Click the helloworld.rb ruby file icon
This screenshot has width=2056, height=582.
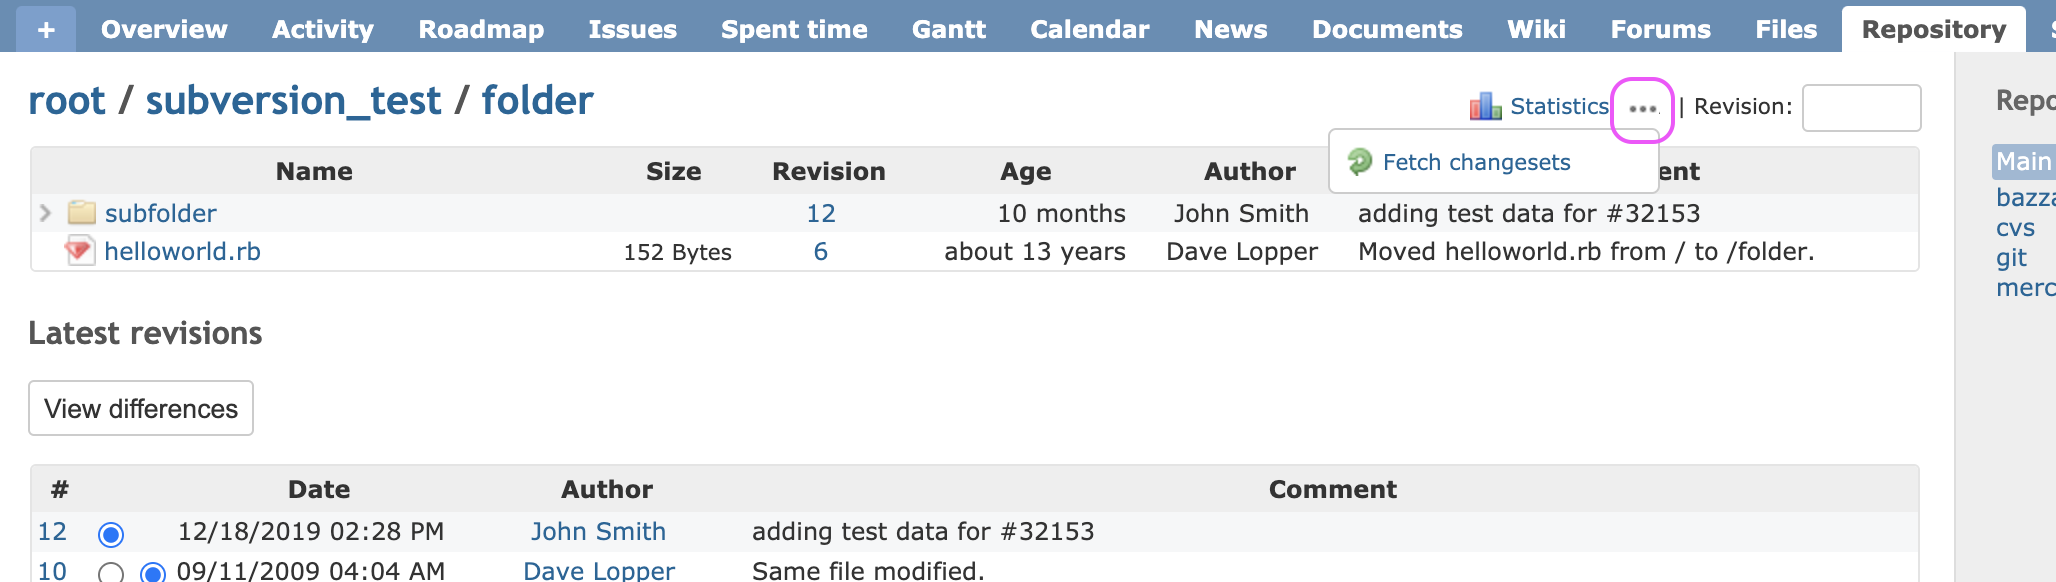click(79, 250)
